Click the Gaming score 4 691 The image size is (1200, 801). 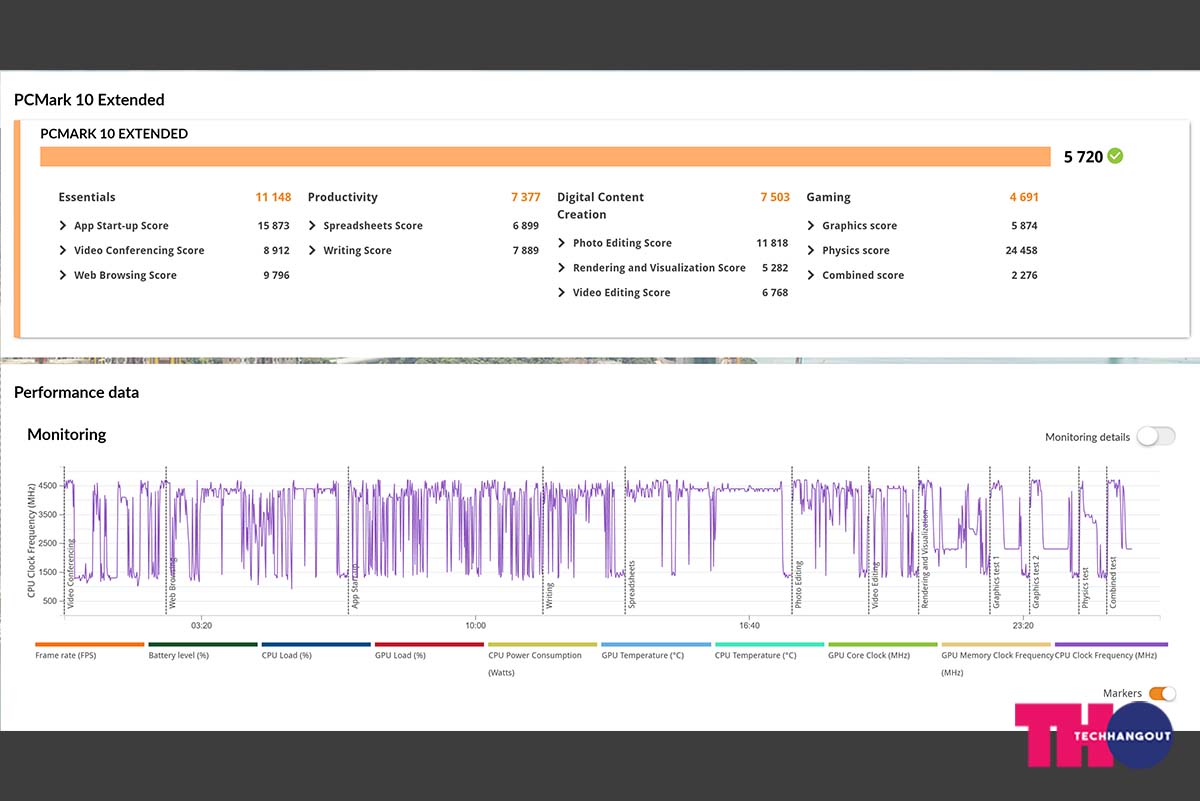(1024, 197)
